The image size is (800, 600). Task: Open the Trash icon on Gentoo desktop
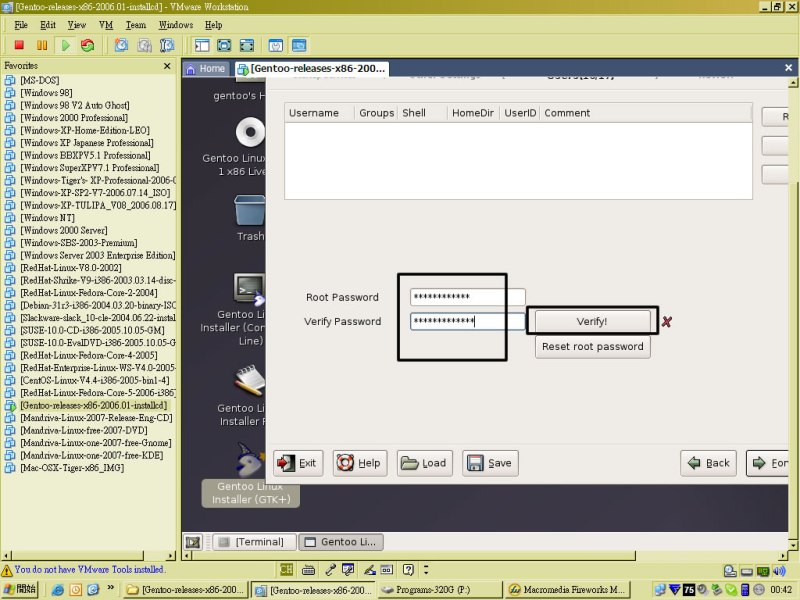coord(249,210)
